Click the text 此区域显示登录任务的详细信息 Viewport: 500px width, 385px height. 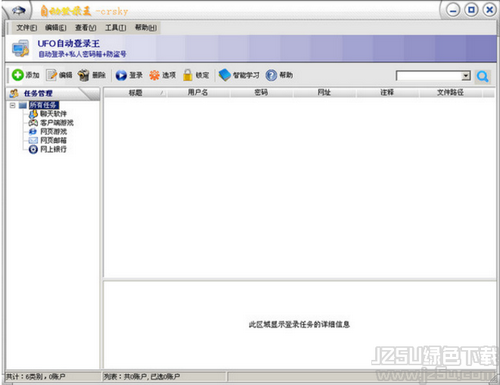(299, 324)
